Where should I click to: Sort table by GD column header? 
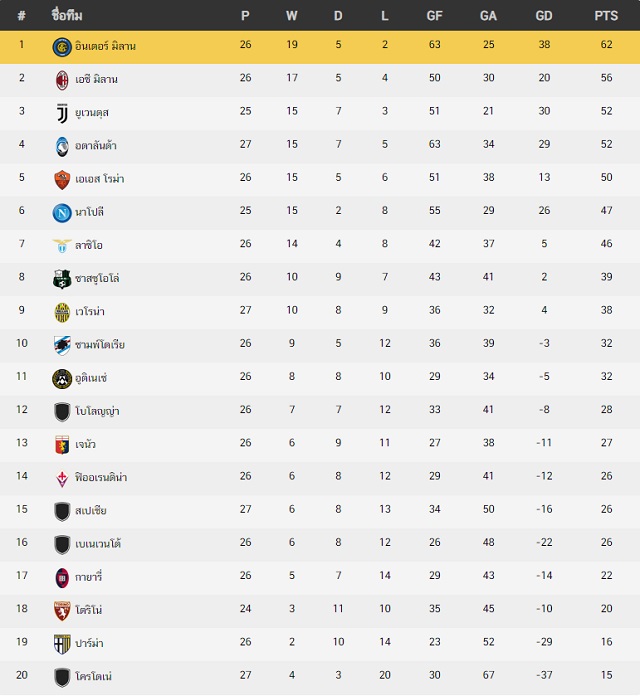point(544,16)
